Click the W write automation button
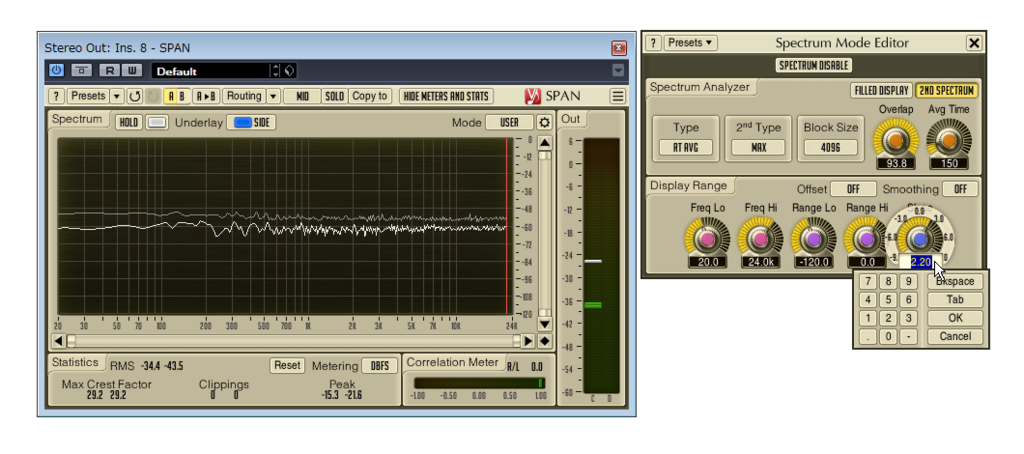1024x454 pixels. 133,70
